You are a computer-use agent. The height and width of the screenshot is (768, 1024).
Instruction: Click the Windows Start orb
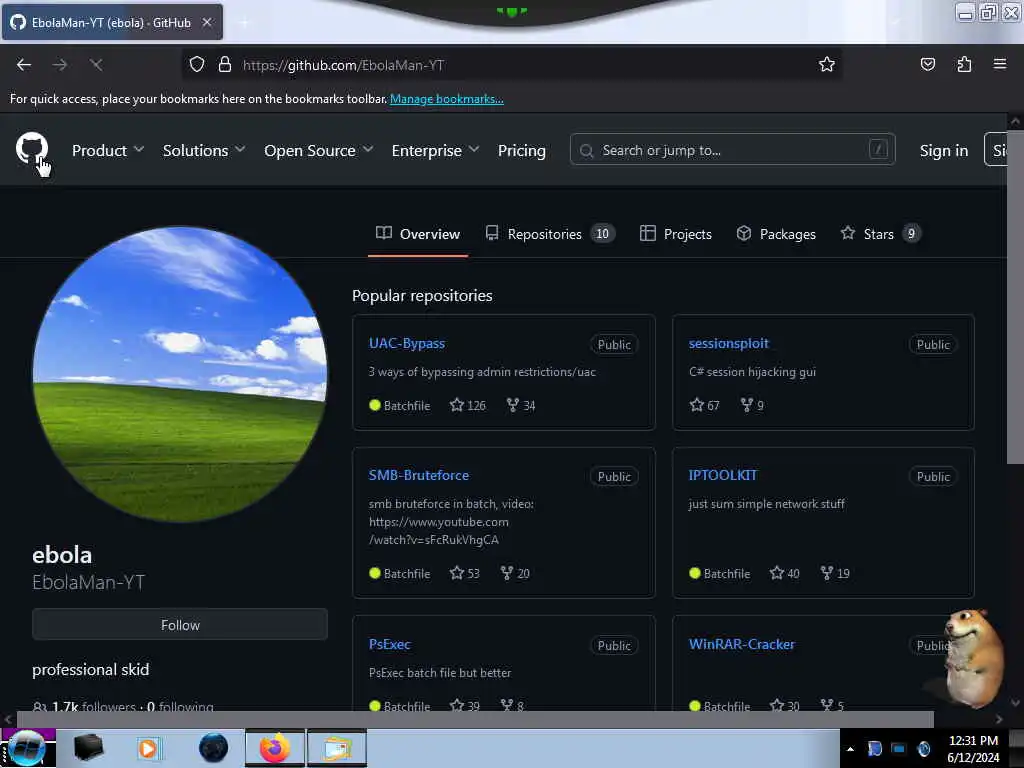click(x=27, y=748)
